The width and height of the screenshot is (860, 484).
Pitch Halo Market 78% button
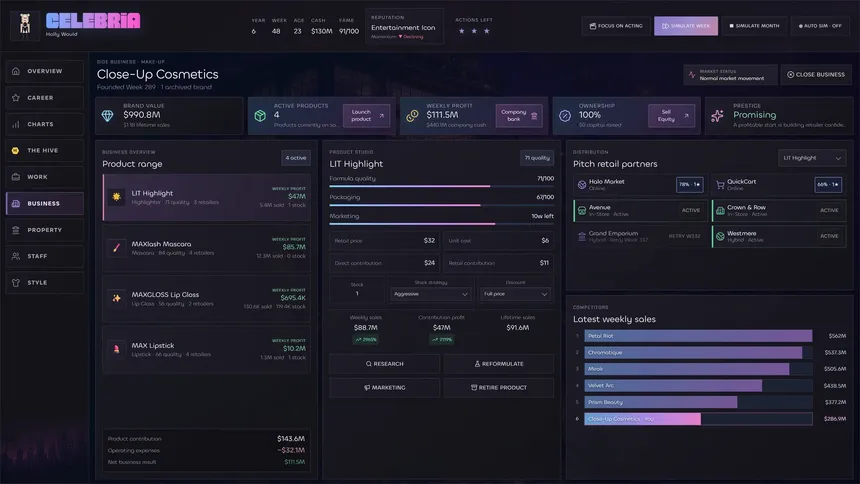689,184
